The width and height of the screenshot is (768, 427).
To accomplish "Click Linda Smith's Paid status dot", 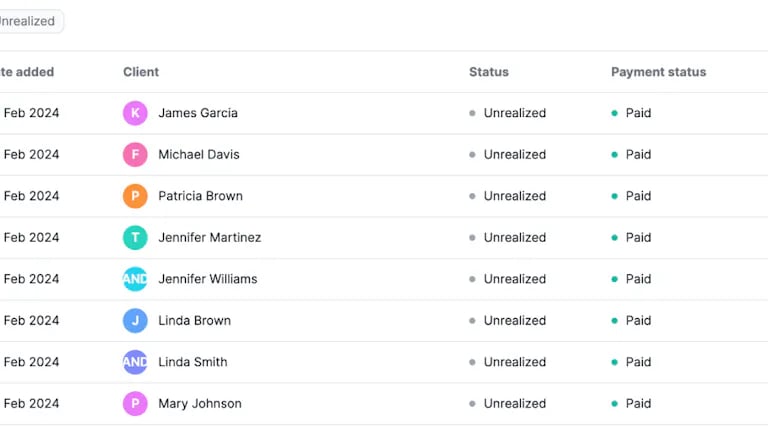I will pos(614,362).
